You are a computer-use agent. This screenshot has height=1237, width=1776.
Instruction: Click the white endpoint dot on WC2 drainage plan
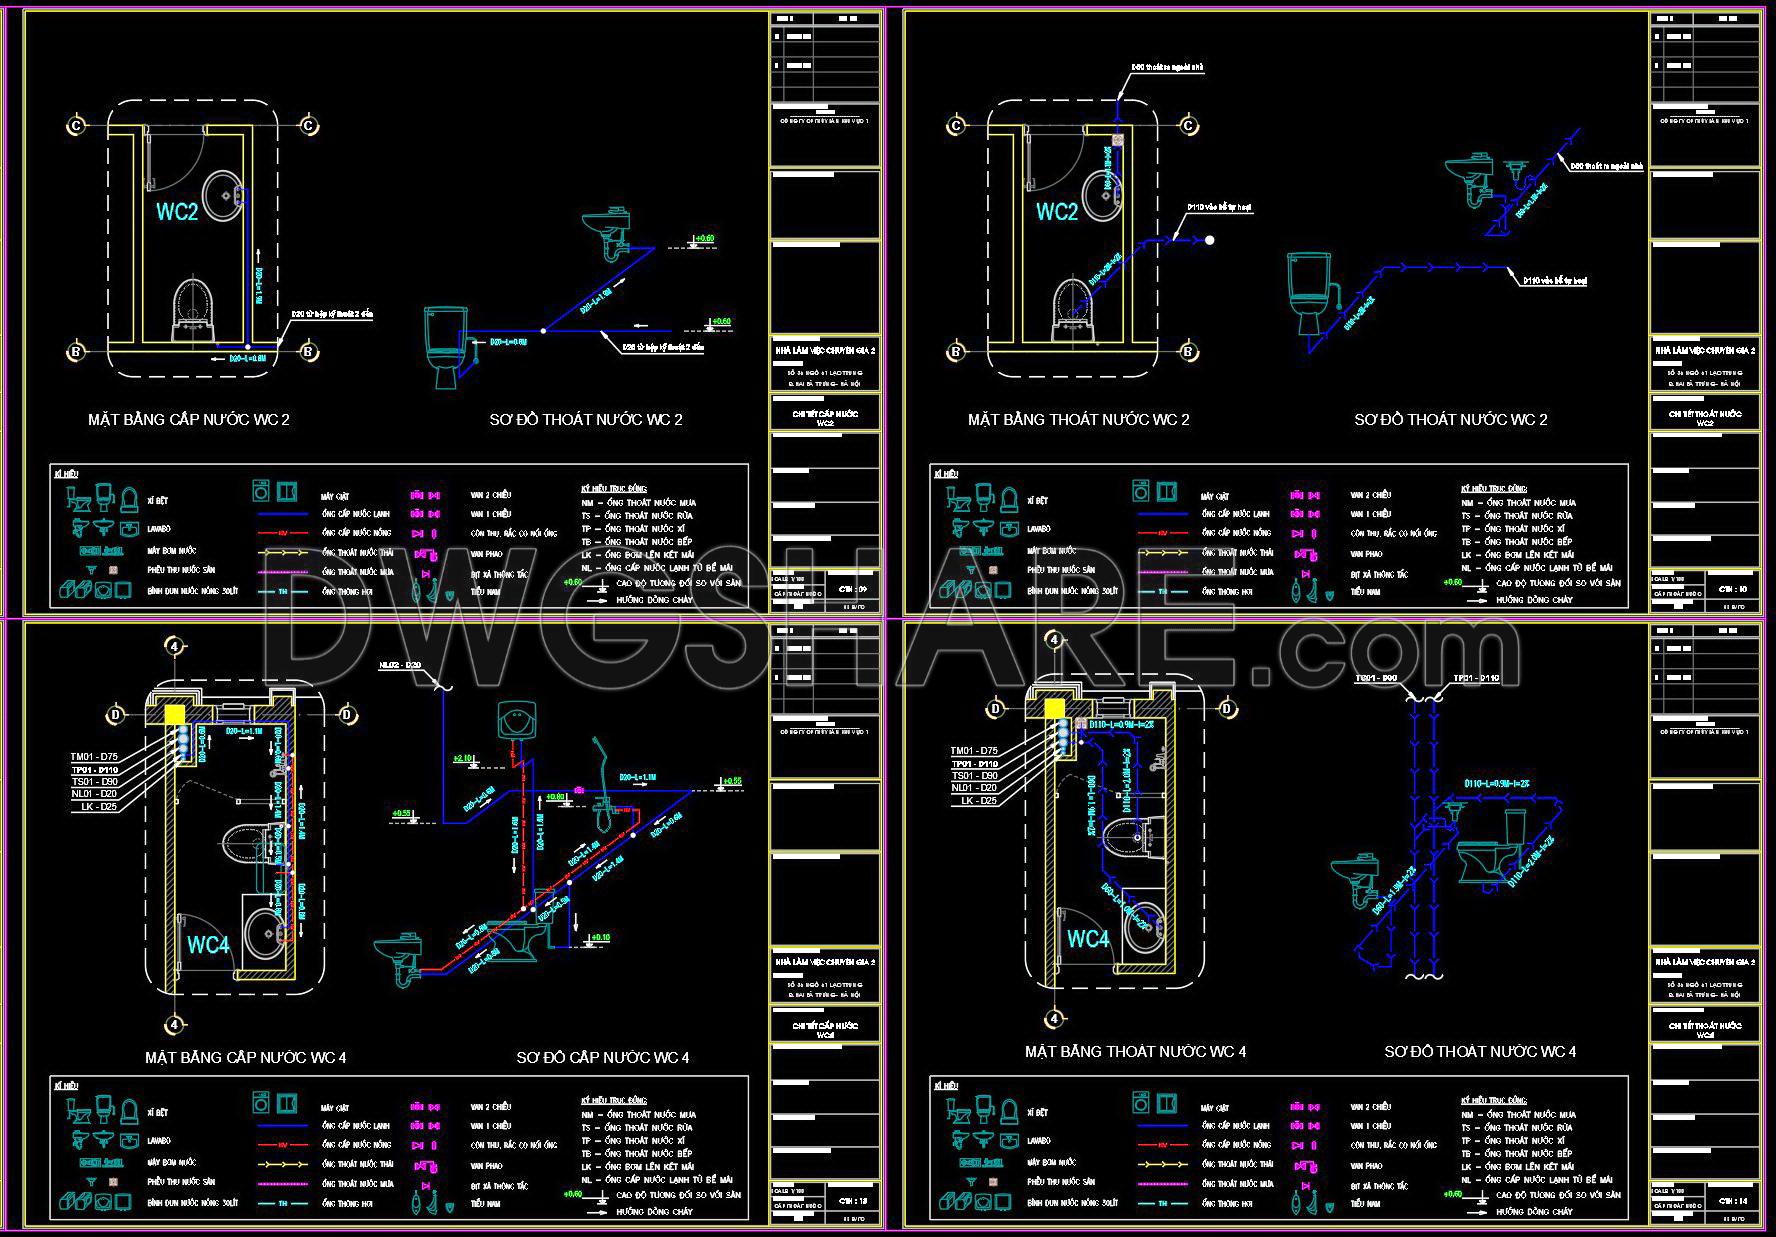click(1210, 240)
